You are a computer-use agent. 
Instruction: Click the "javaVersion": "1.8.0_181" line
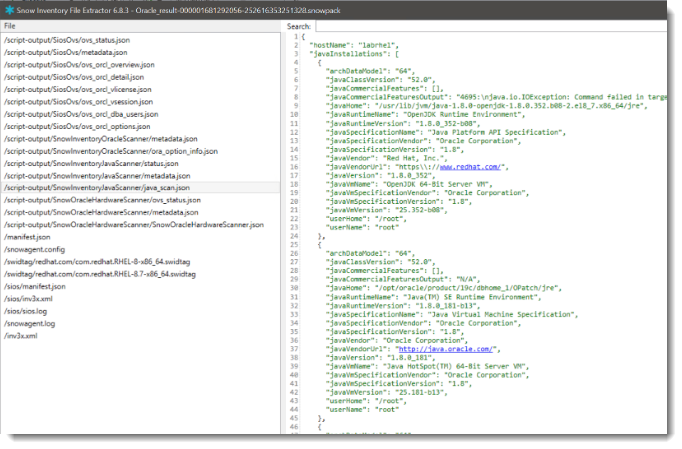[x=380, y=358]
